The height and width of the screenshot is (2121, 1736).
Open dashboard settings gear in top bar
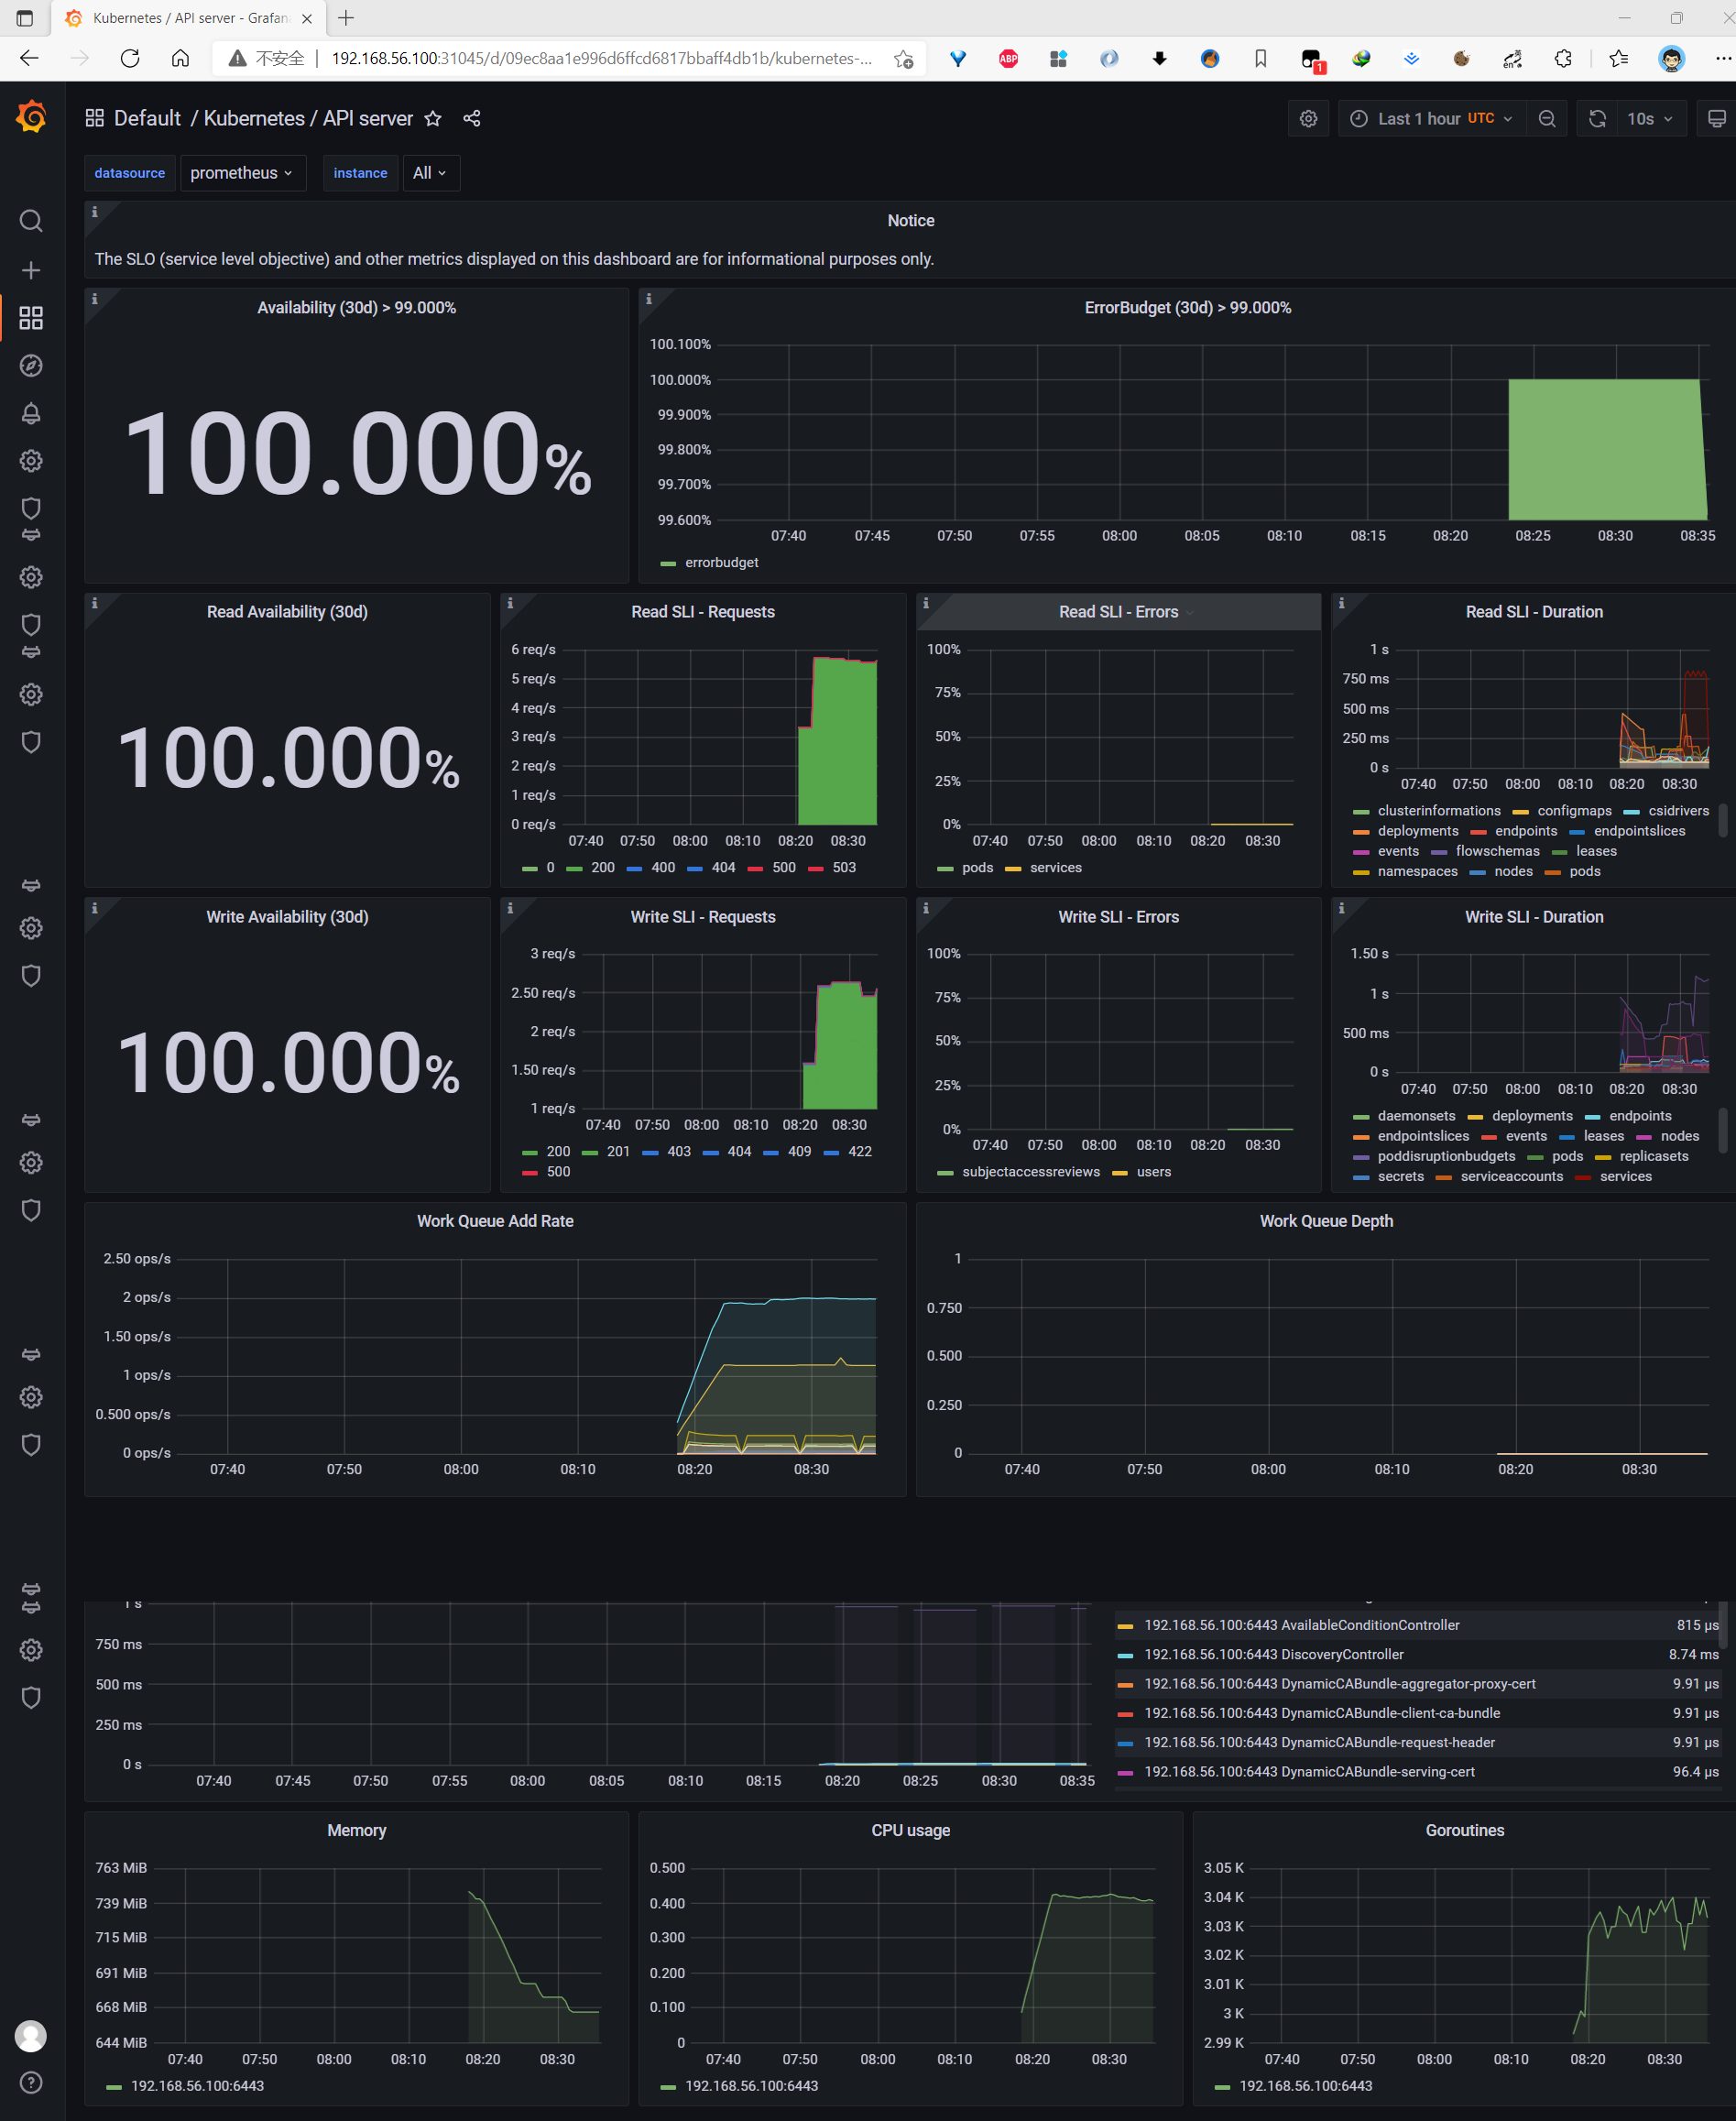[x=1308, y=119]
